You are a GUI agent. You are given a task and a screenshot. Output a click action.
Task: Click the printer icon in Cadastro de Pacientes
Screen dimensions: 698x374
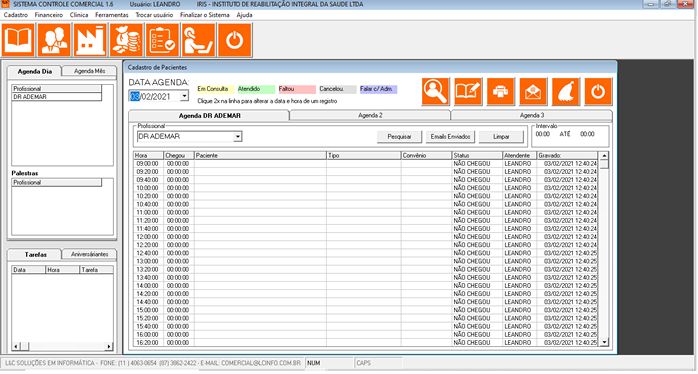501,92
